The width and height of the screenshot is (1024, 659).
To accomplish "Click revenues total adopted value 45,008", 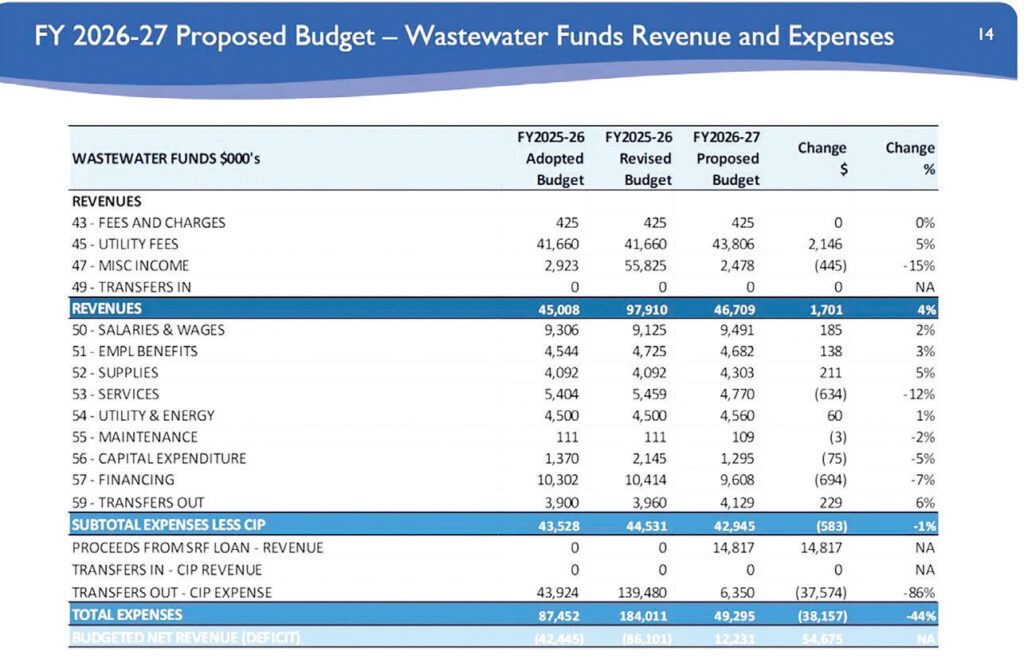I will [x=558, y=310].
